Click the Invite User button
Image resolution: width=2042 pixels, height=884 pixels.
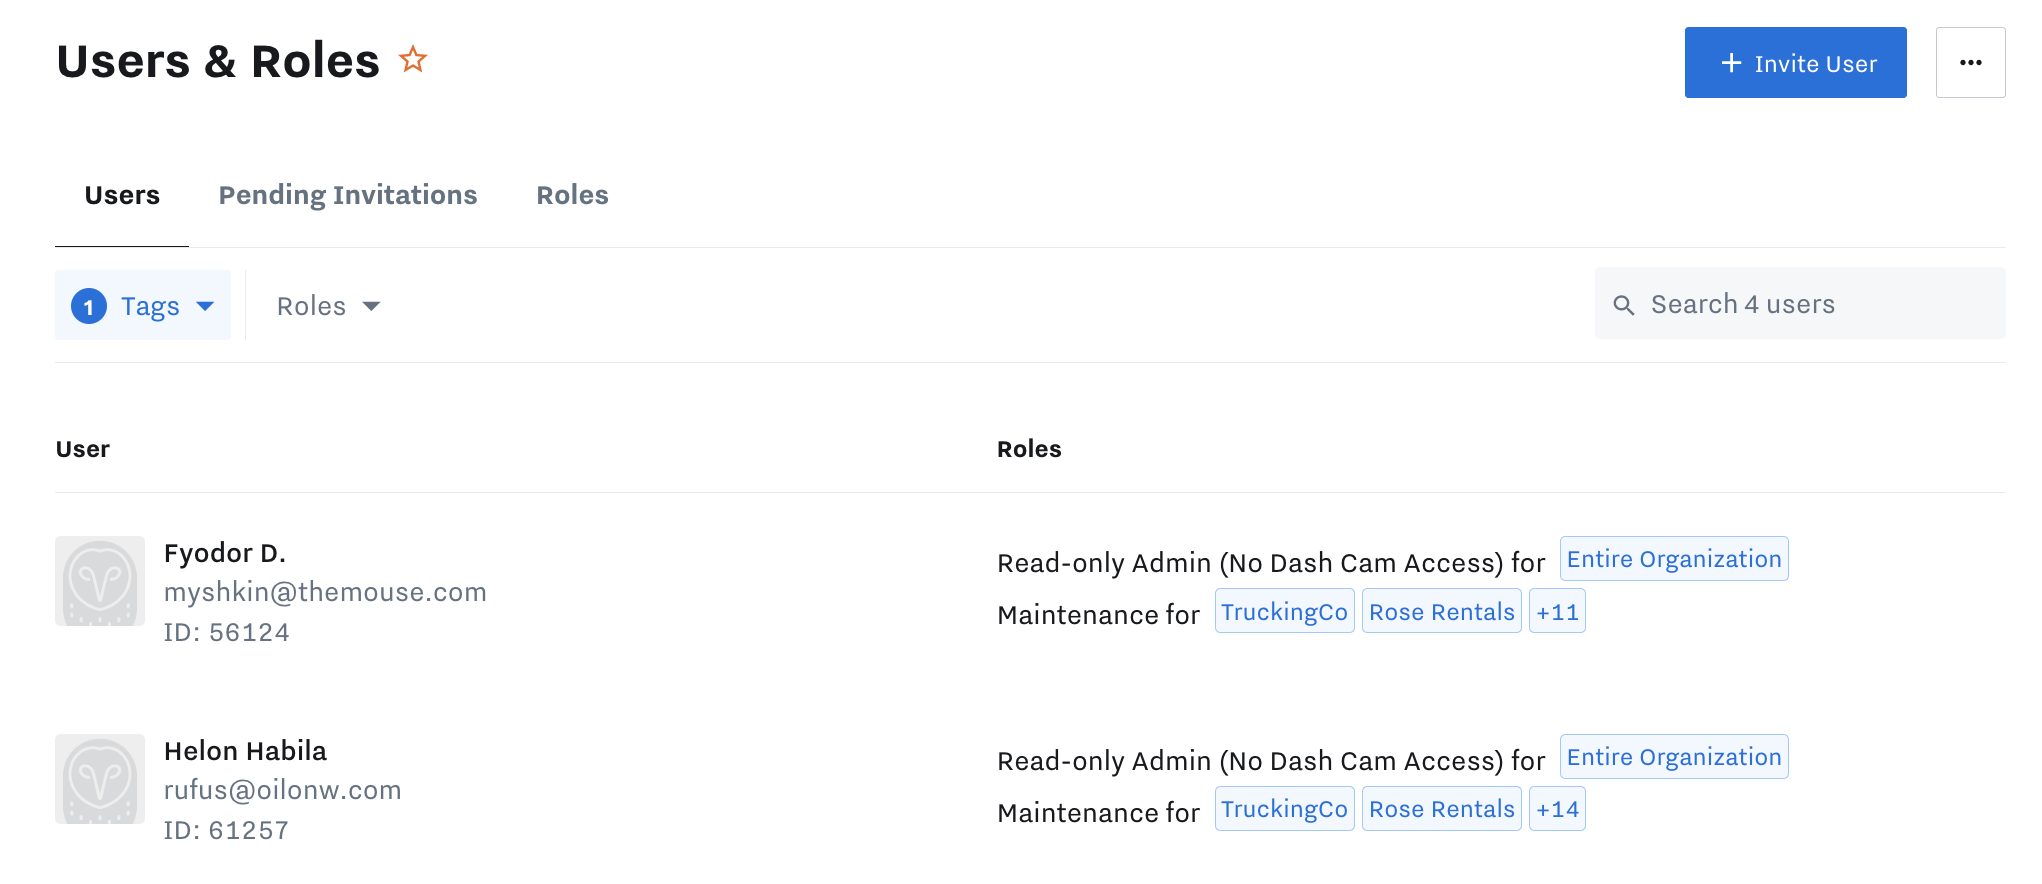pyautogui.click(x=1795, y=62)
